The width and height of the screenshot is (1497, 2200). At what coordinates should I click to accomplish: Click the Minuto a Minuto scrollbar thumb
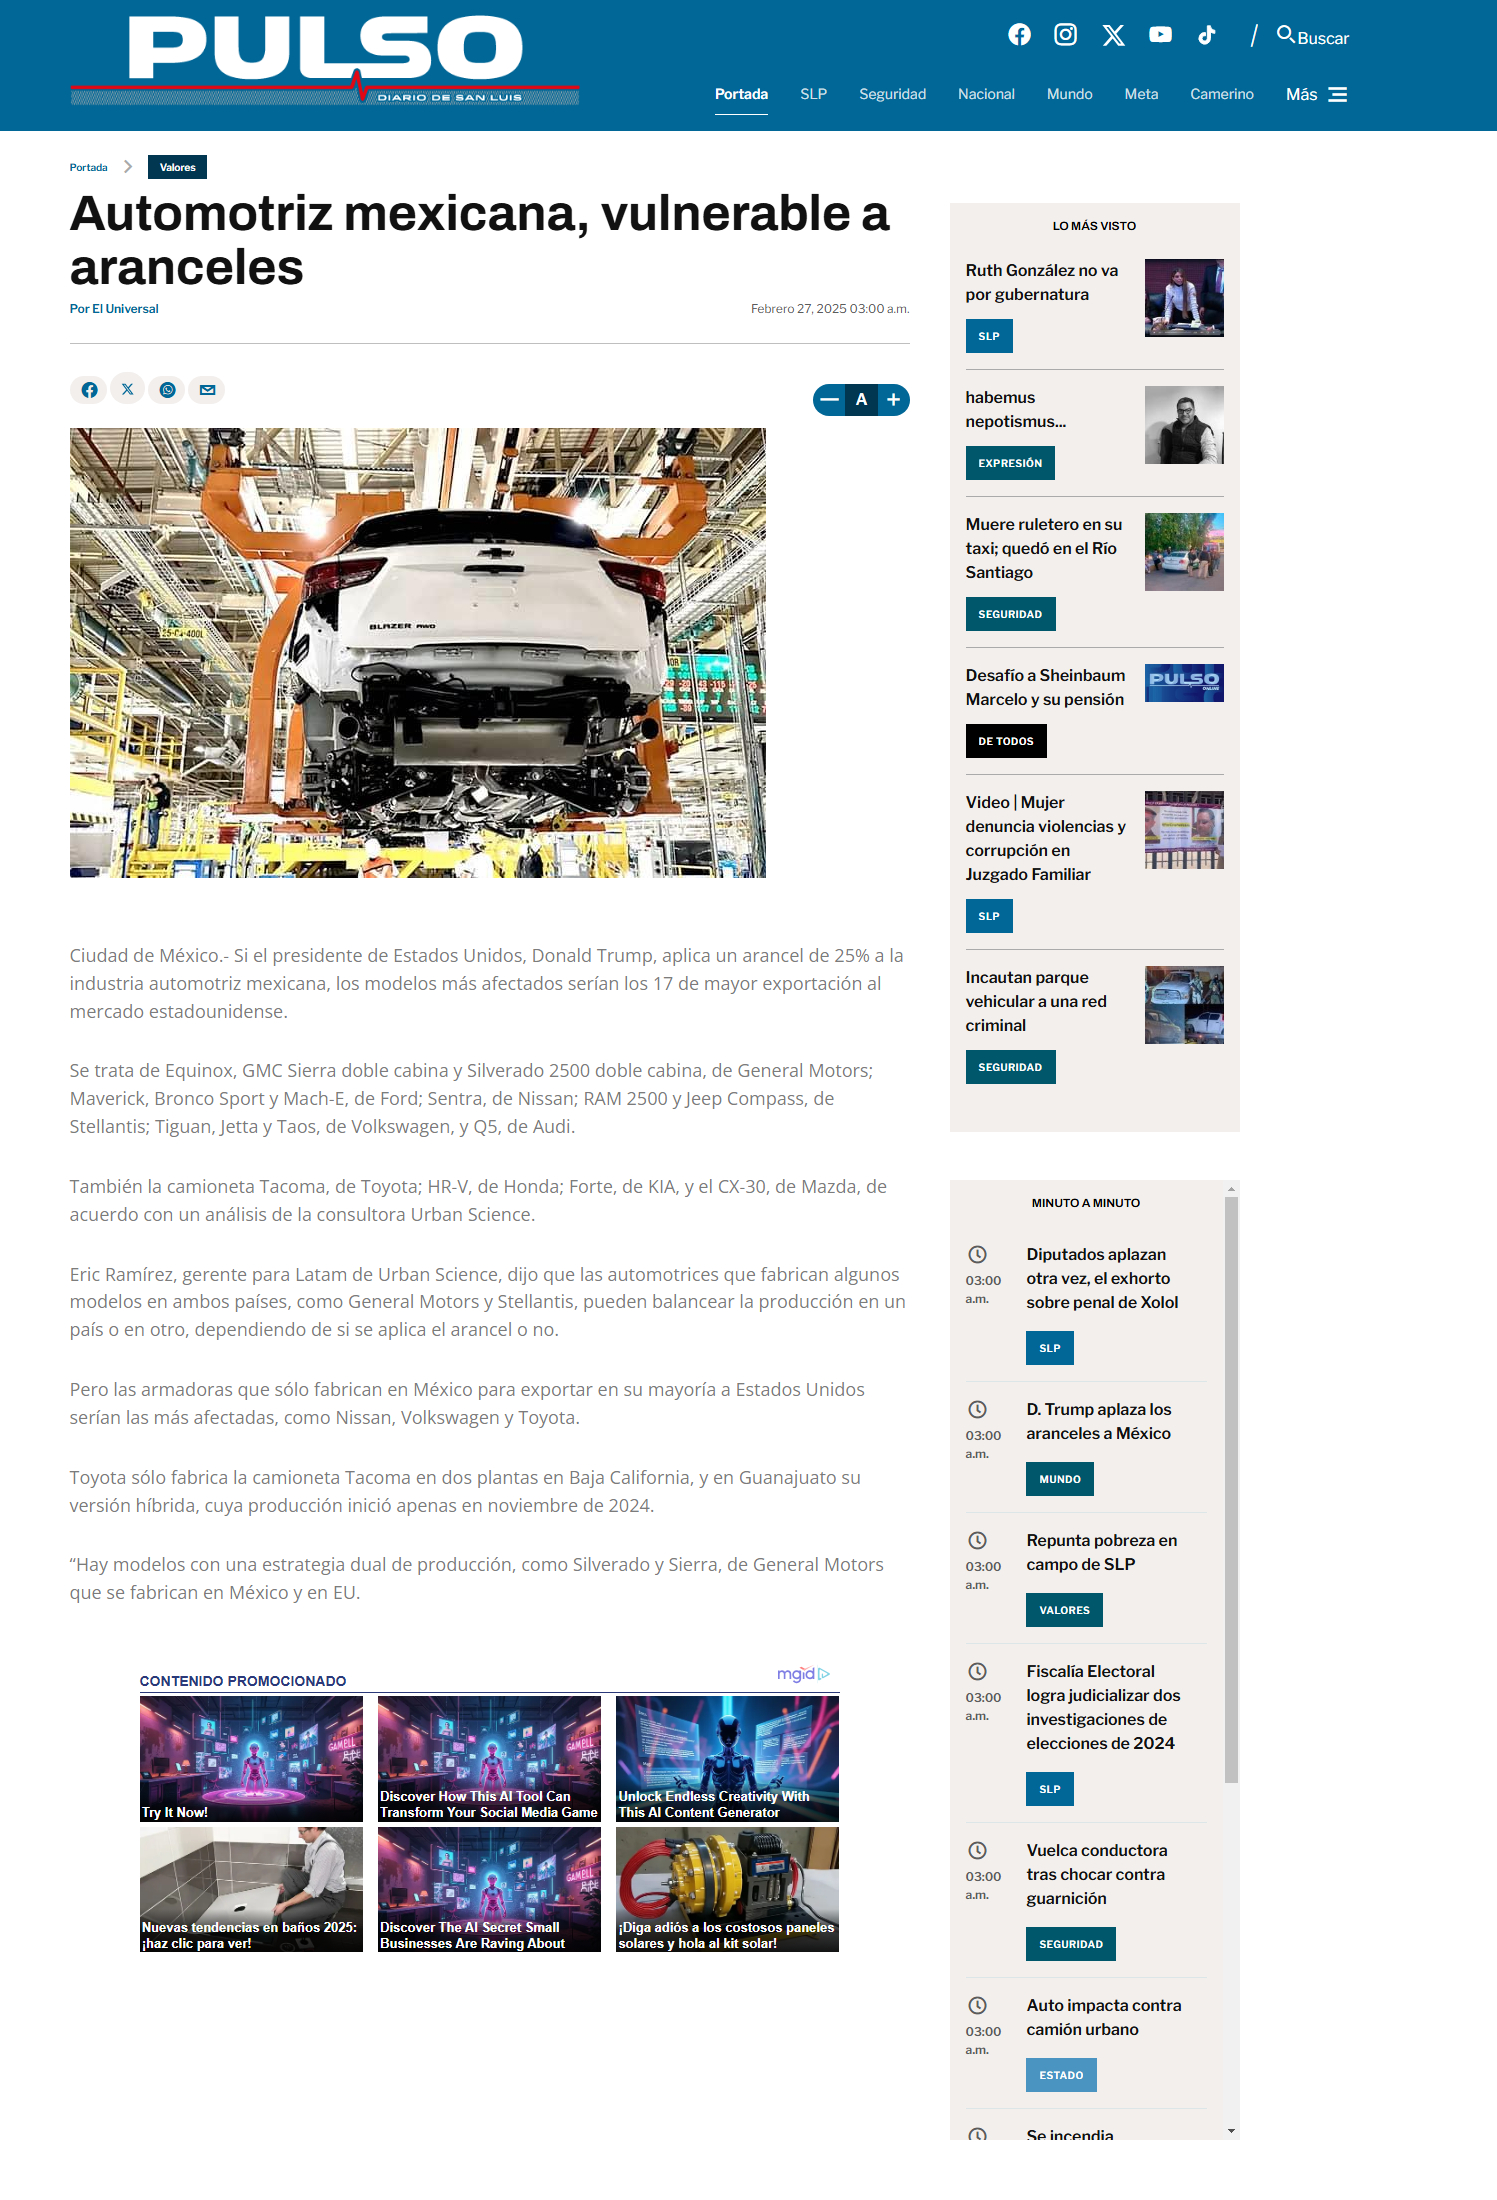[x=1231, y=1490]
